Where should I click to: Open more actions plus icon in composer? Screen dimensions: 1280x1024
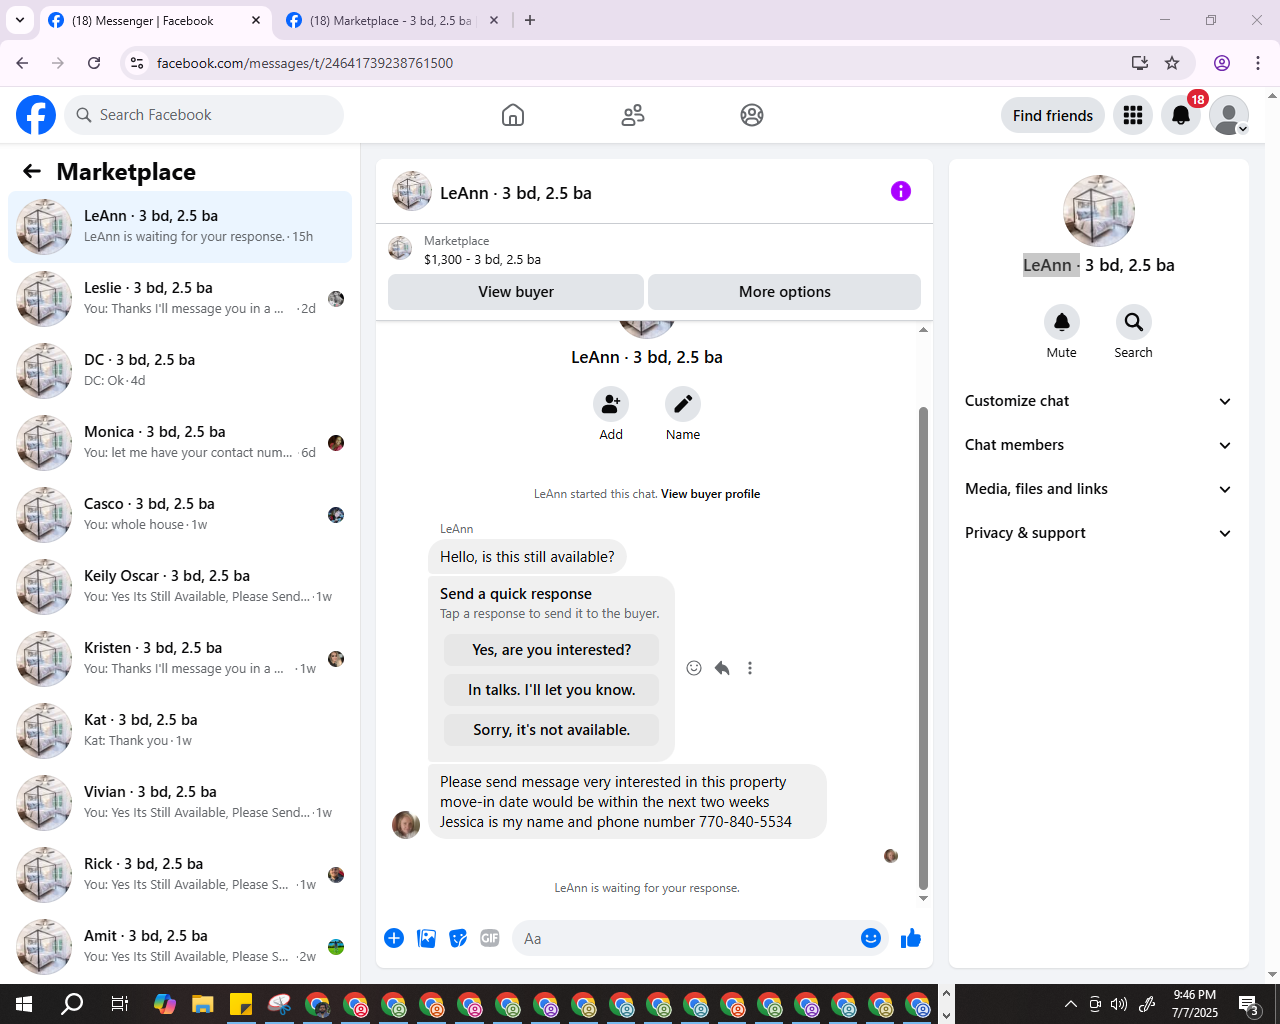tap(394, 938)
